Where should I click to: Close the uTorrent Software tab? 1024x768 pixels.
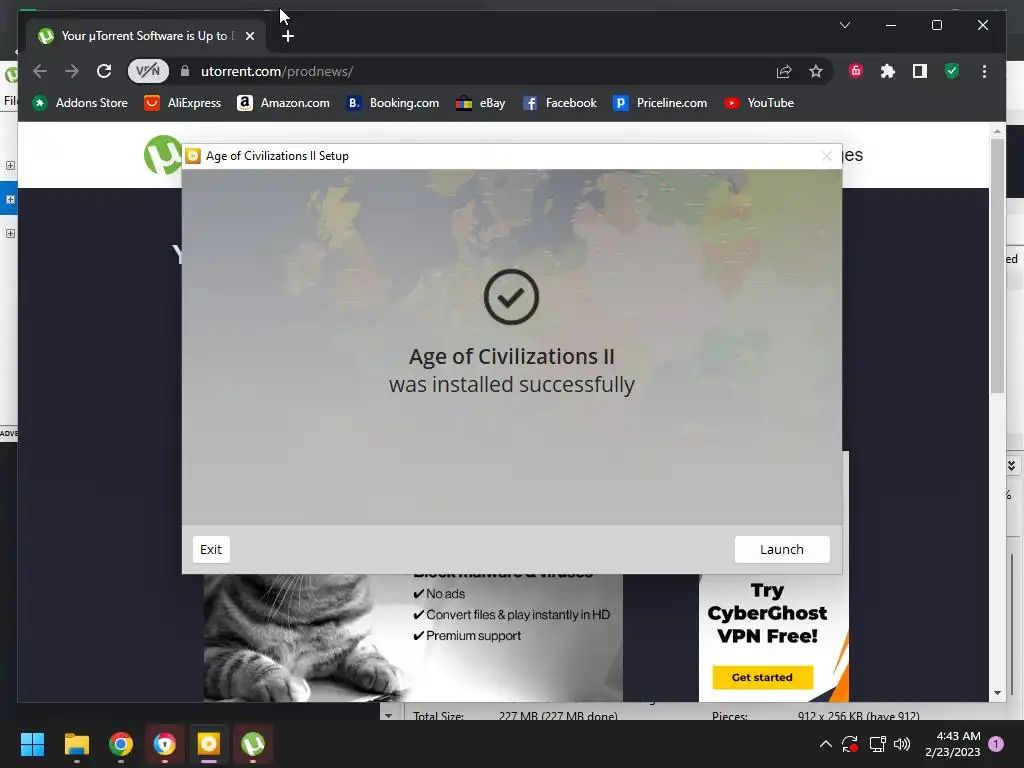click(249, 36)
